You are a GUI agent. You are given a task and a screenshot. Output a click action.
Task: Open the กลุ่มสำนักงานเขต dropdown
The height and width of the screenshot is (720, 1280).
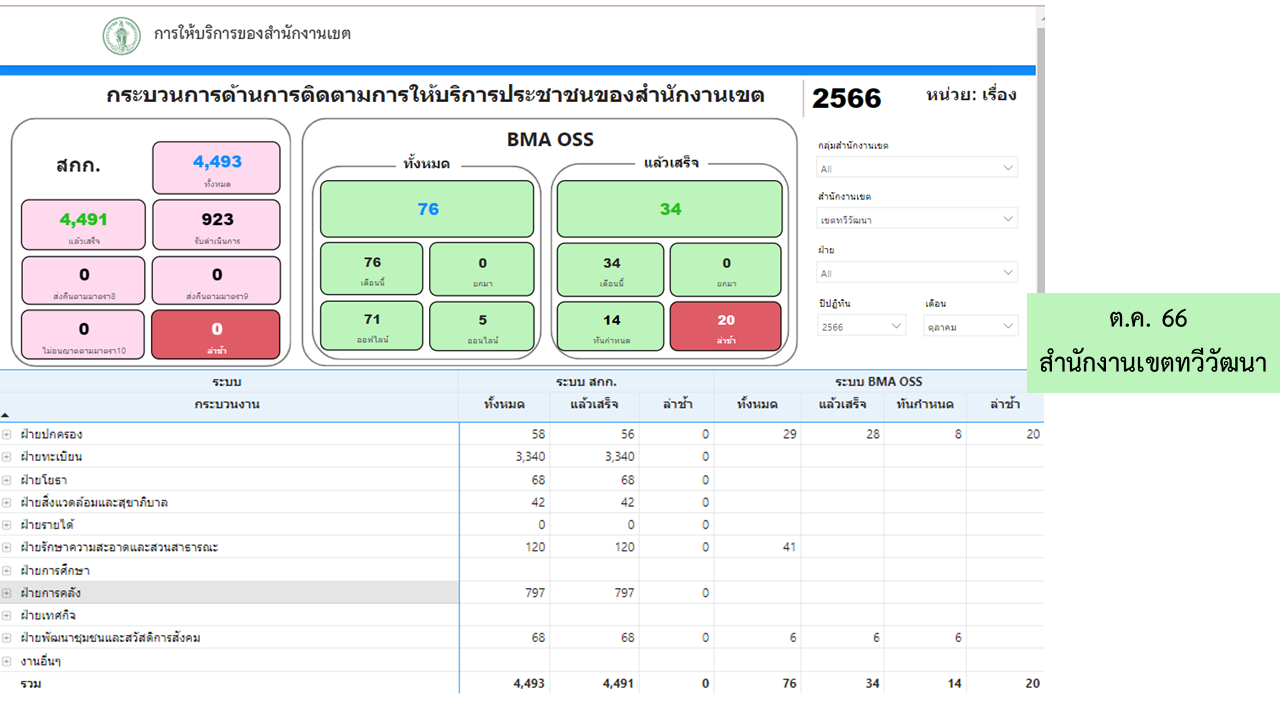tap(917, 169)
